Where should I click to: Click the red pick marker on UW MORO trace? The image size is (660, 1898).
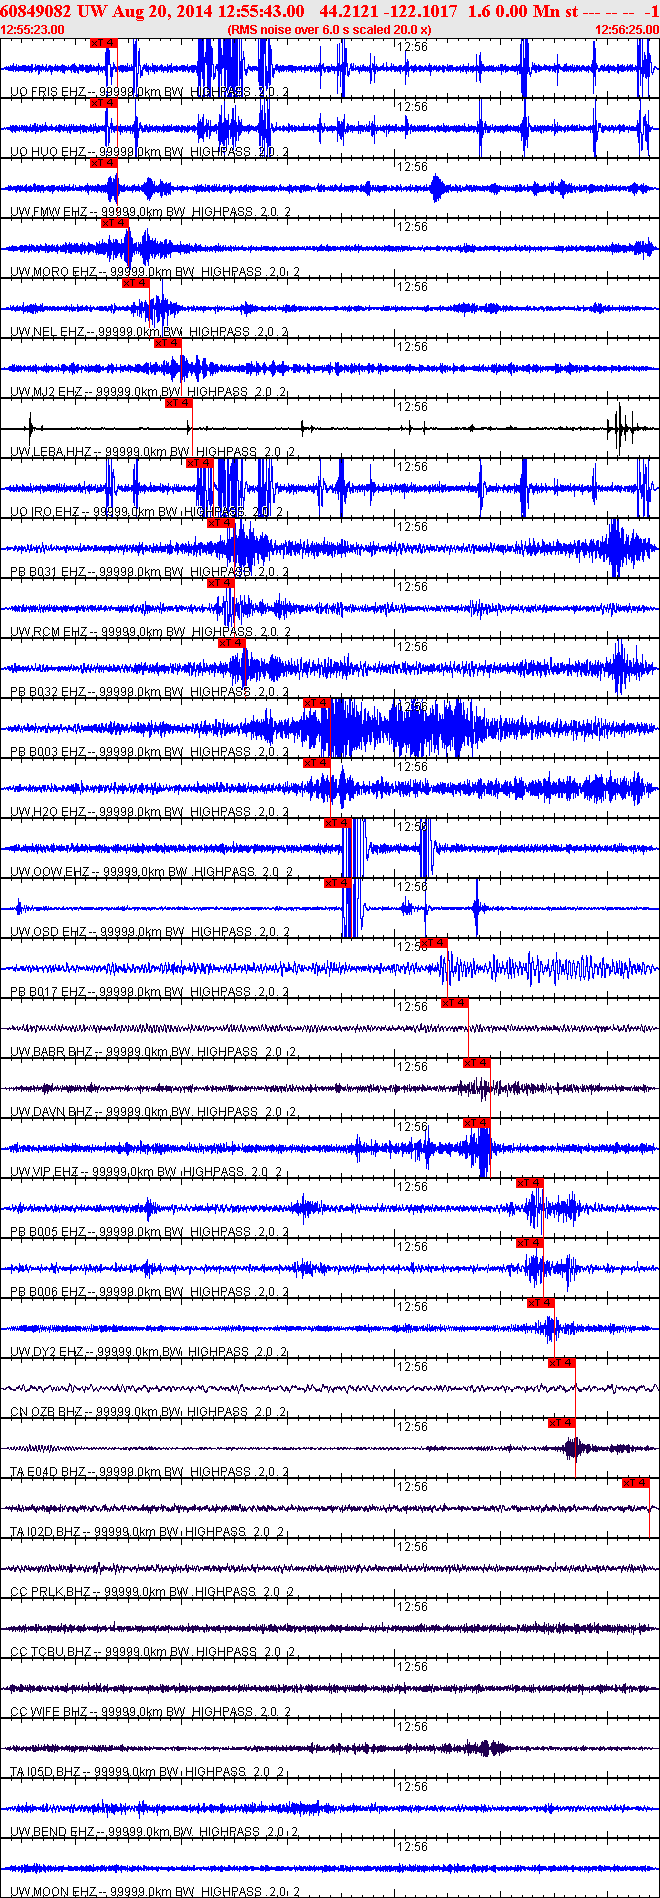pyautogui.click(x=115, y=223)
